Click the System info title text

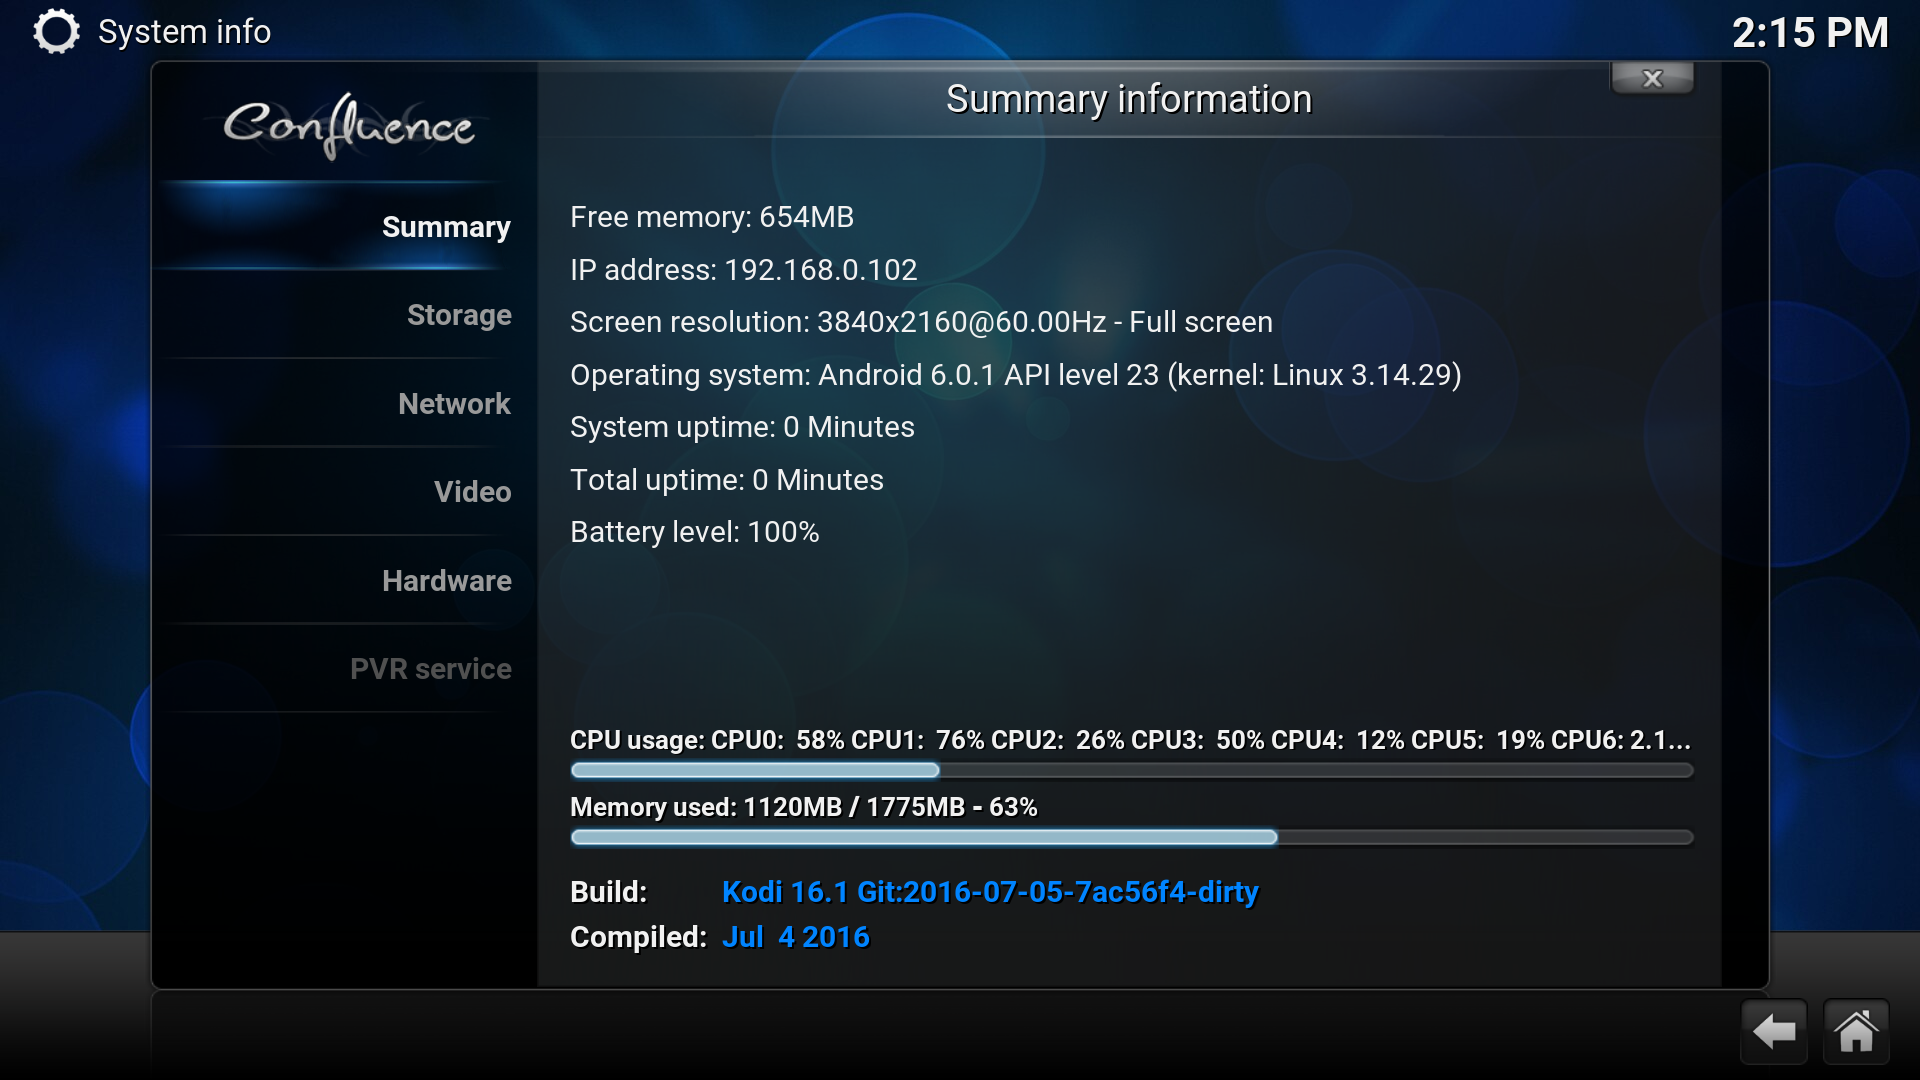click(x=185, y=32)
